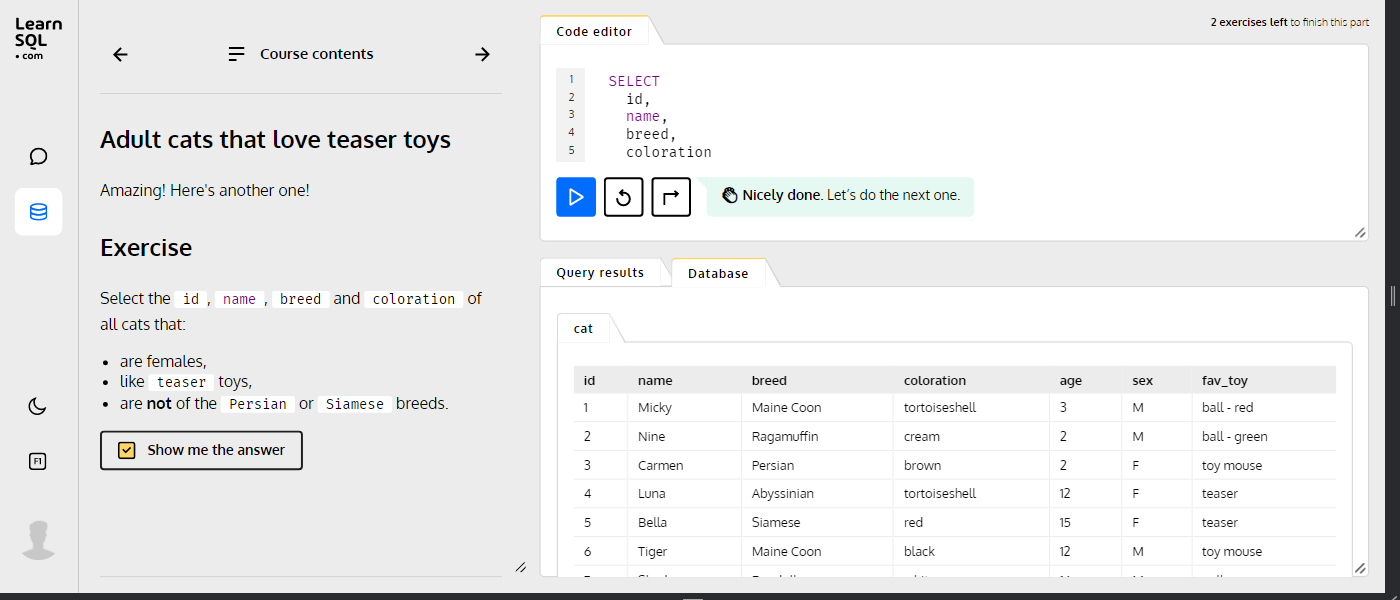
Task: Select the cat table tab
Action: [x=583, y=328]
